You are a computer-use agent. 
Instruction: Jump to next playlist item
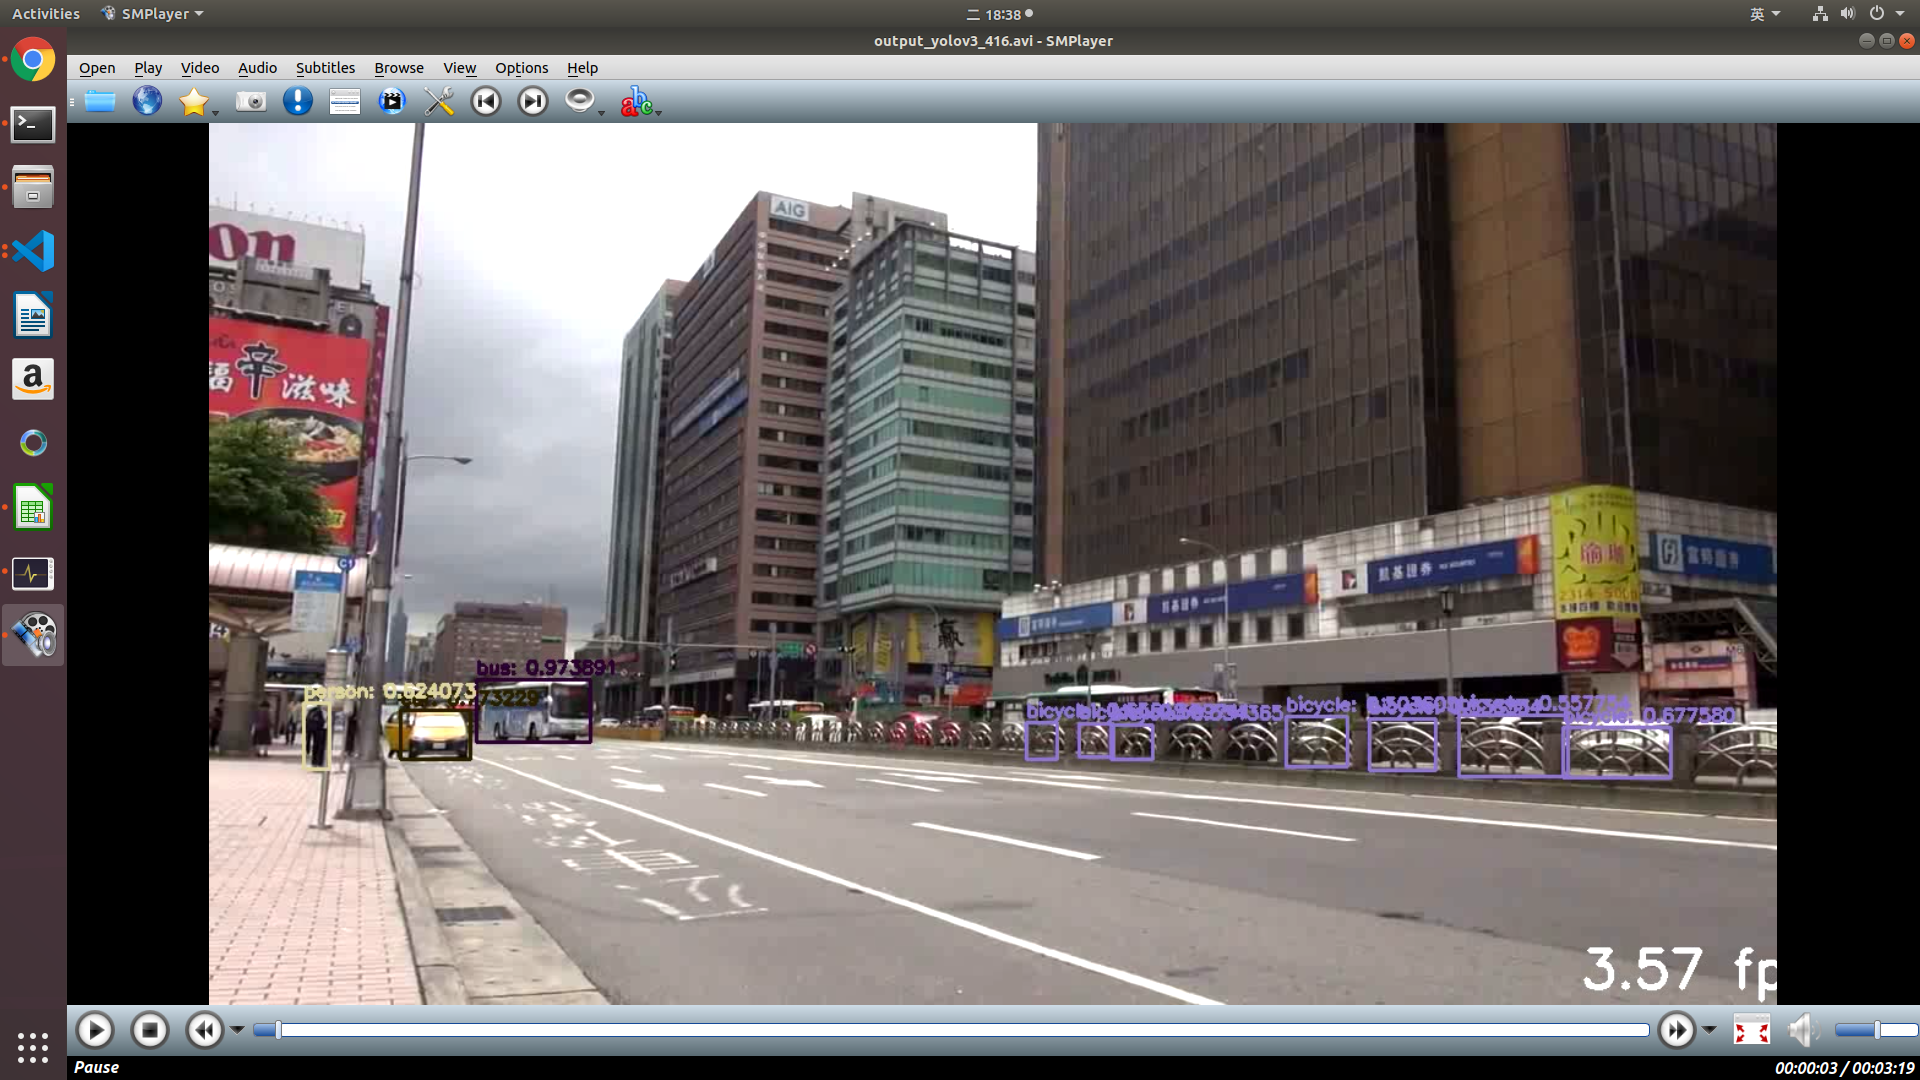coord(533,101)
